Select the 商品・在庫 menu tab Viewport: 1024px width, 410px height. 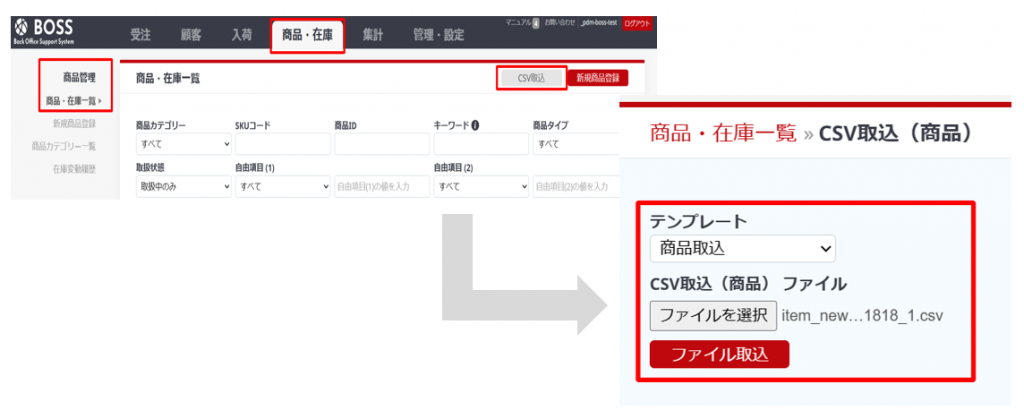point(307,35)
